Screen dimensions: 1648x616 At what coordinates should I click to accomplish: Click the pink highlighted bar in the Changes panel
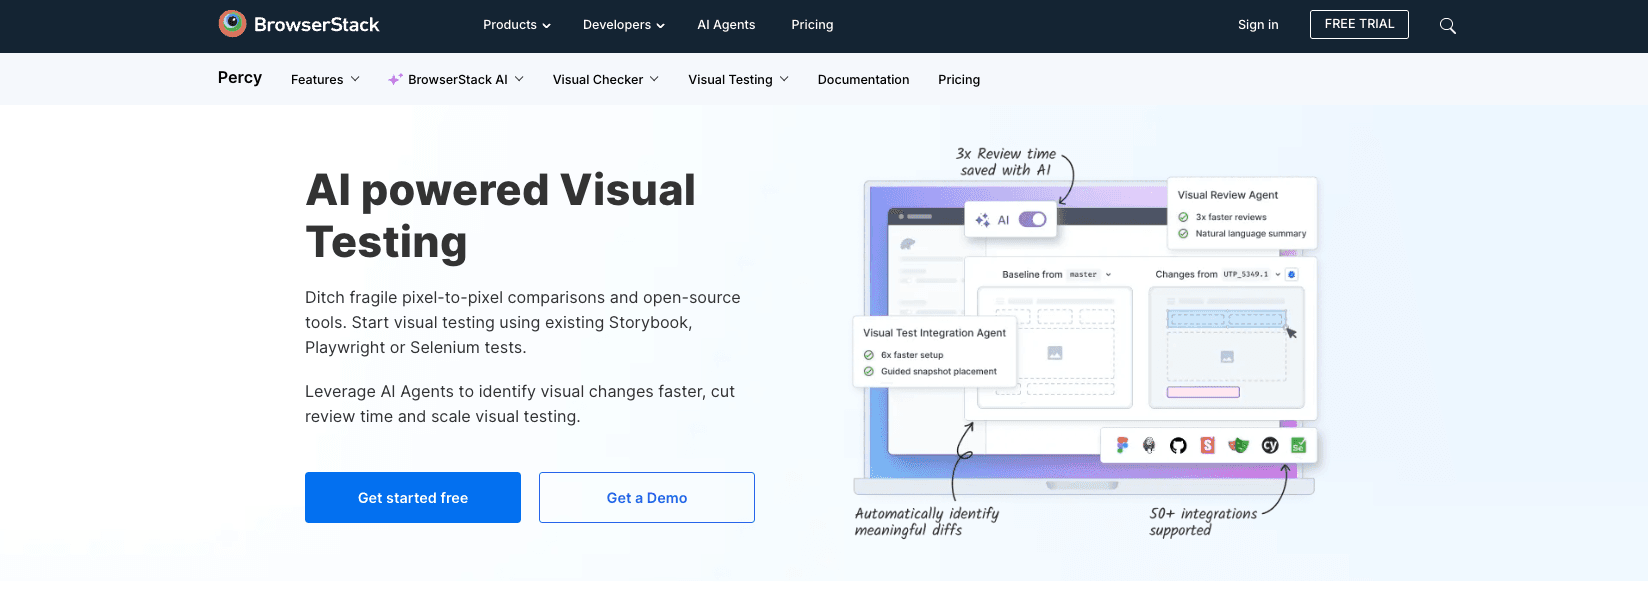point(1203,392)
